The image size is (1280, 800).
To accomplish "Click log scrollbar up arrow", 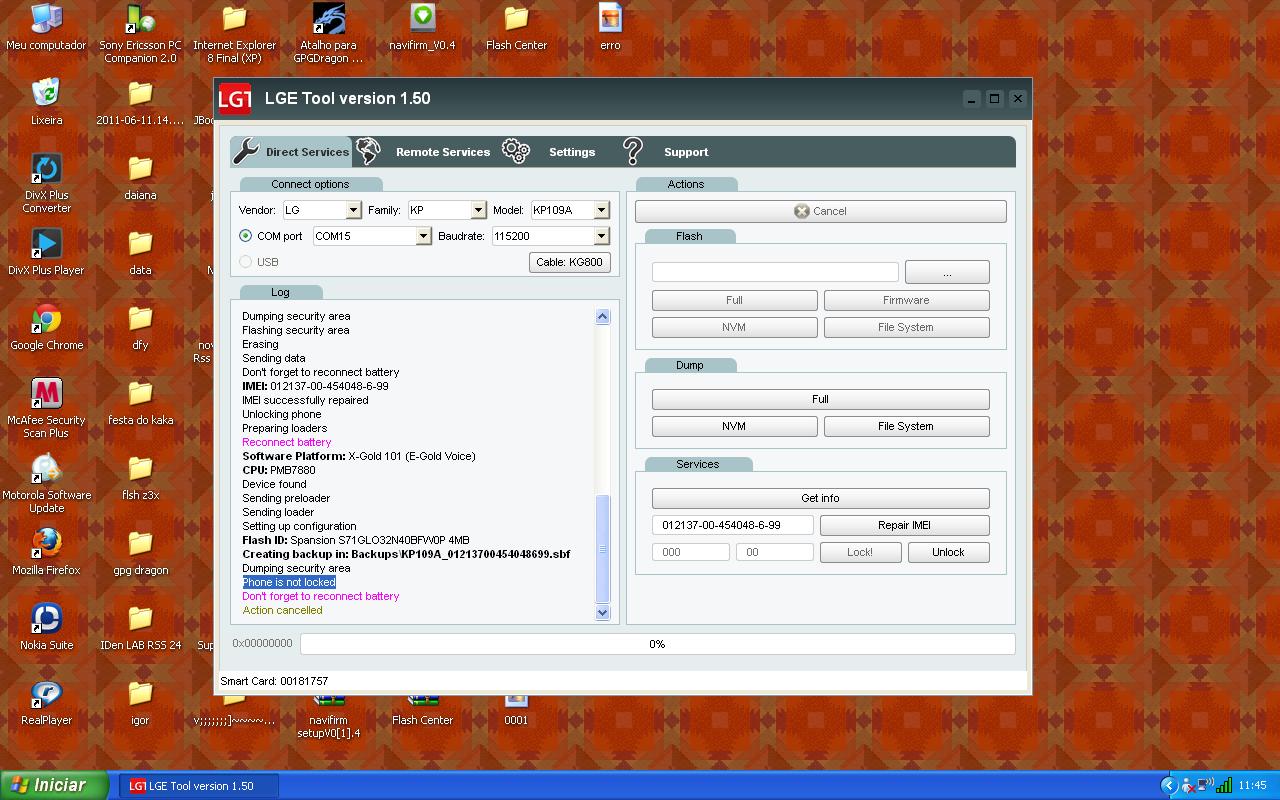I will [602, 316].
